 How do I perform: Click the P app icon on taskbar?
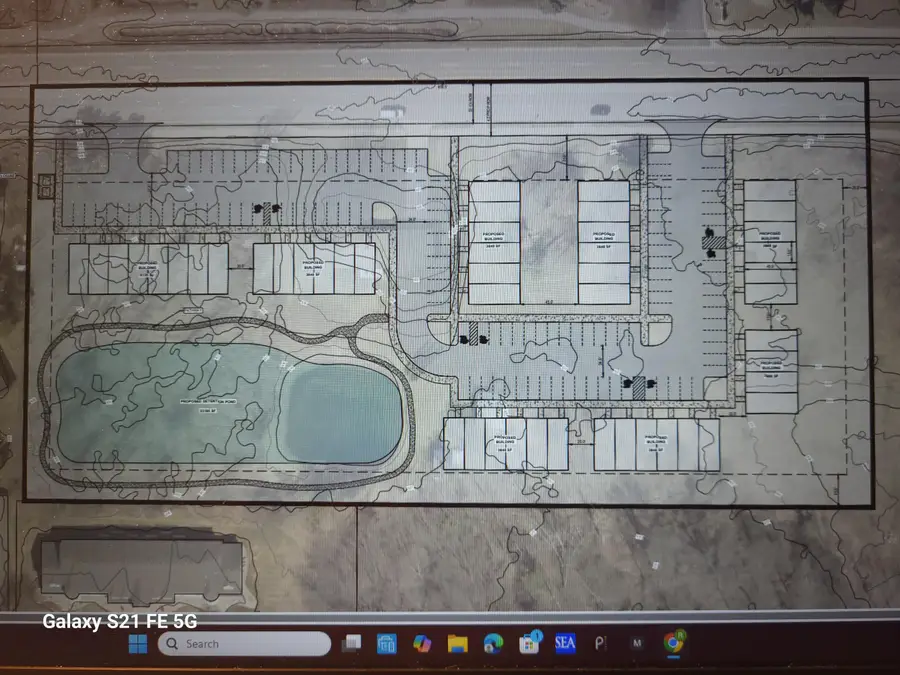[x=601, y=643]
